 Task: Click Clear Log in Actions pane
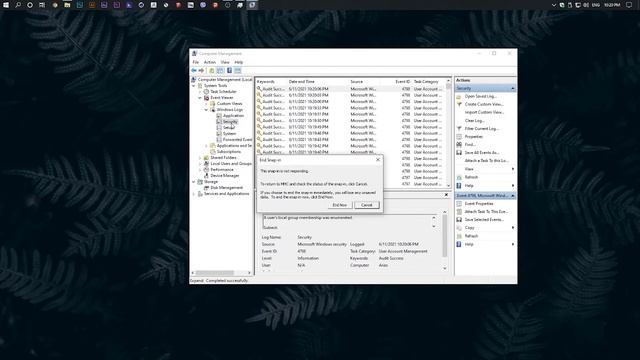click(x=474, y=121)
